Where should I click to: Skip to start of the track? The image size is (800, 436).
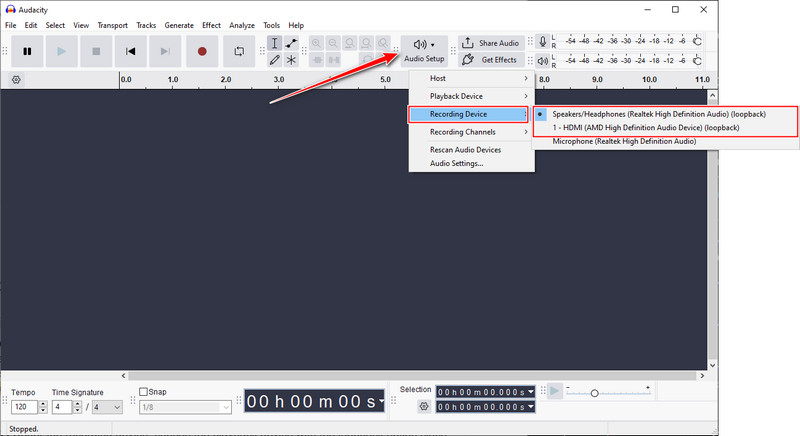click(x=131, y=51)
